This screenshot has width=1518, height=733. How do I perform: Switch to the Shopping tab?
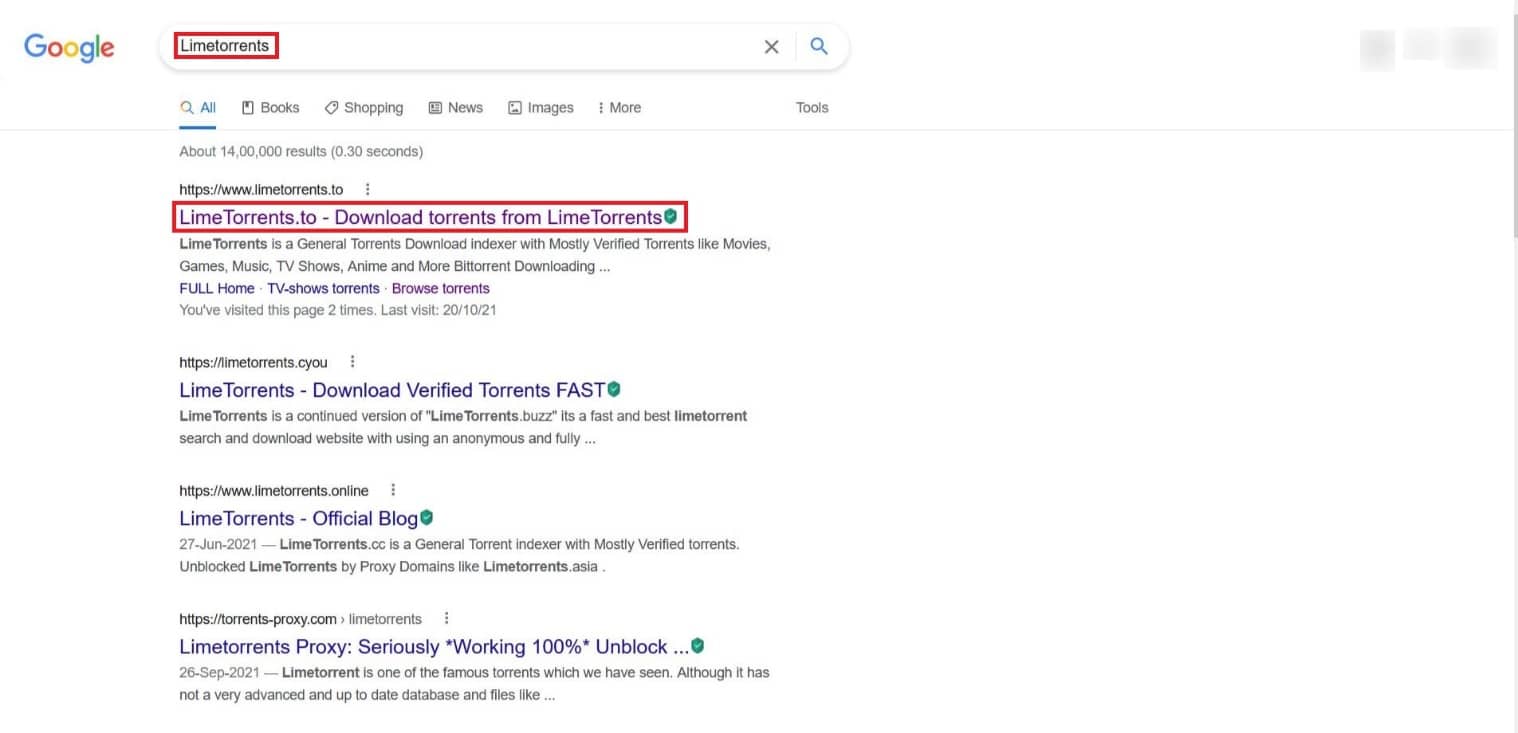pos(364,108)
